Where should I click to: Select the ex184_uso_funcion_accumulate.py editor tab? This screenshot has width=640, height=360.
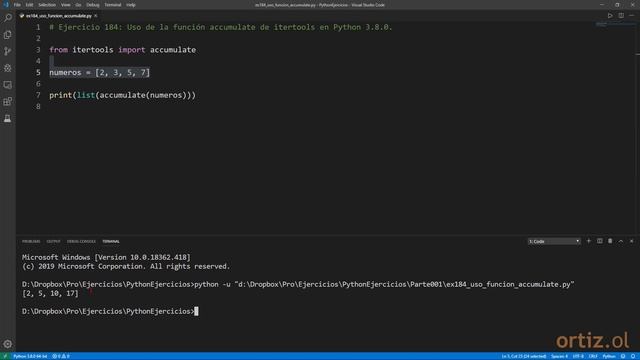(x=58, y=16)
